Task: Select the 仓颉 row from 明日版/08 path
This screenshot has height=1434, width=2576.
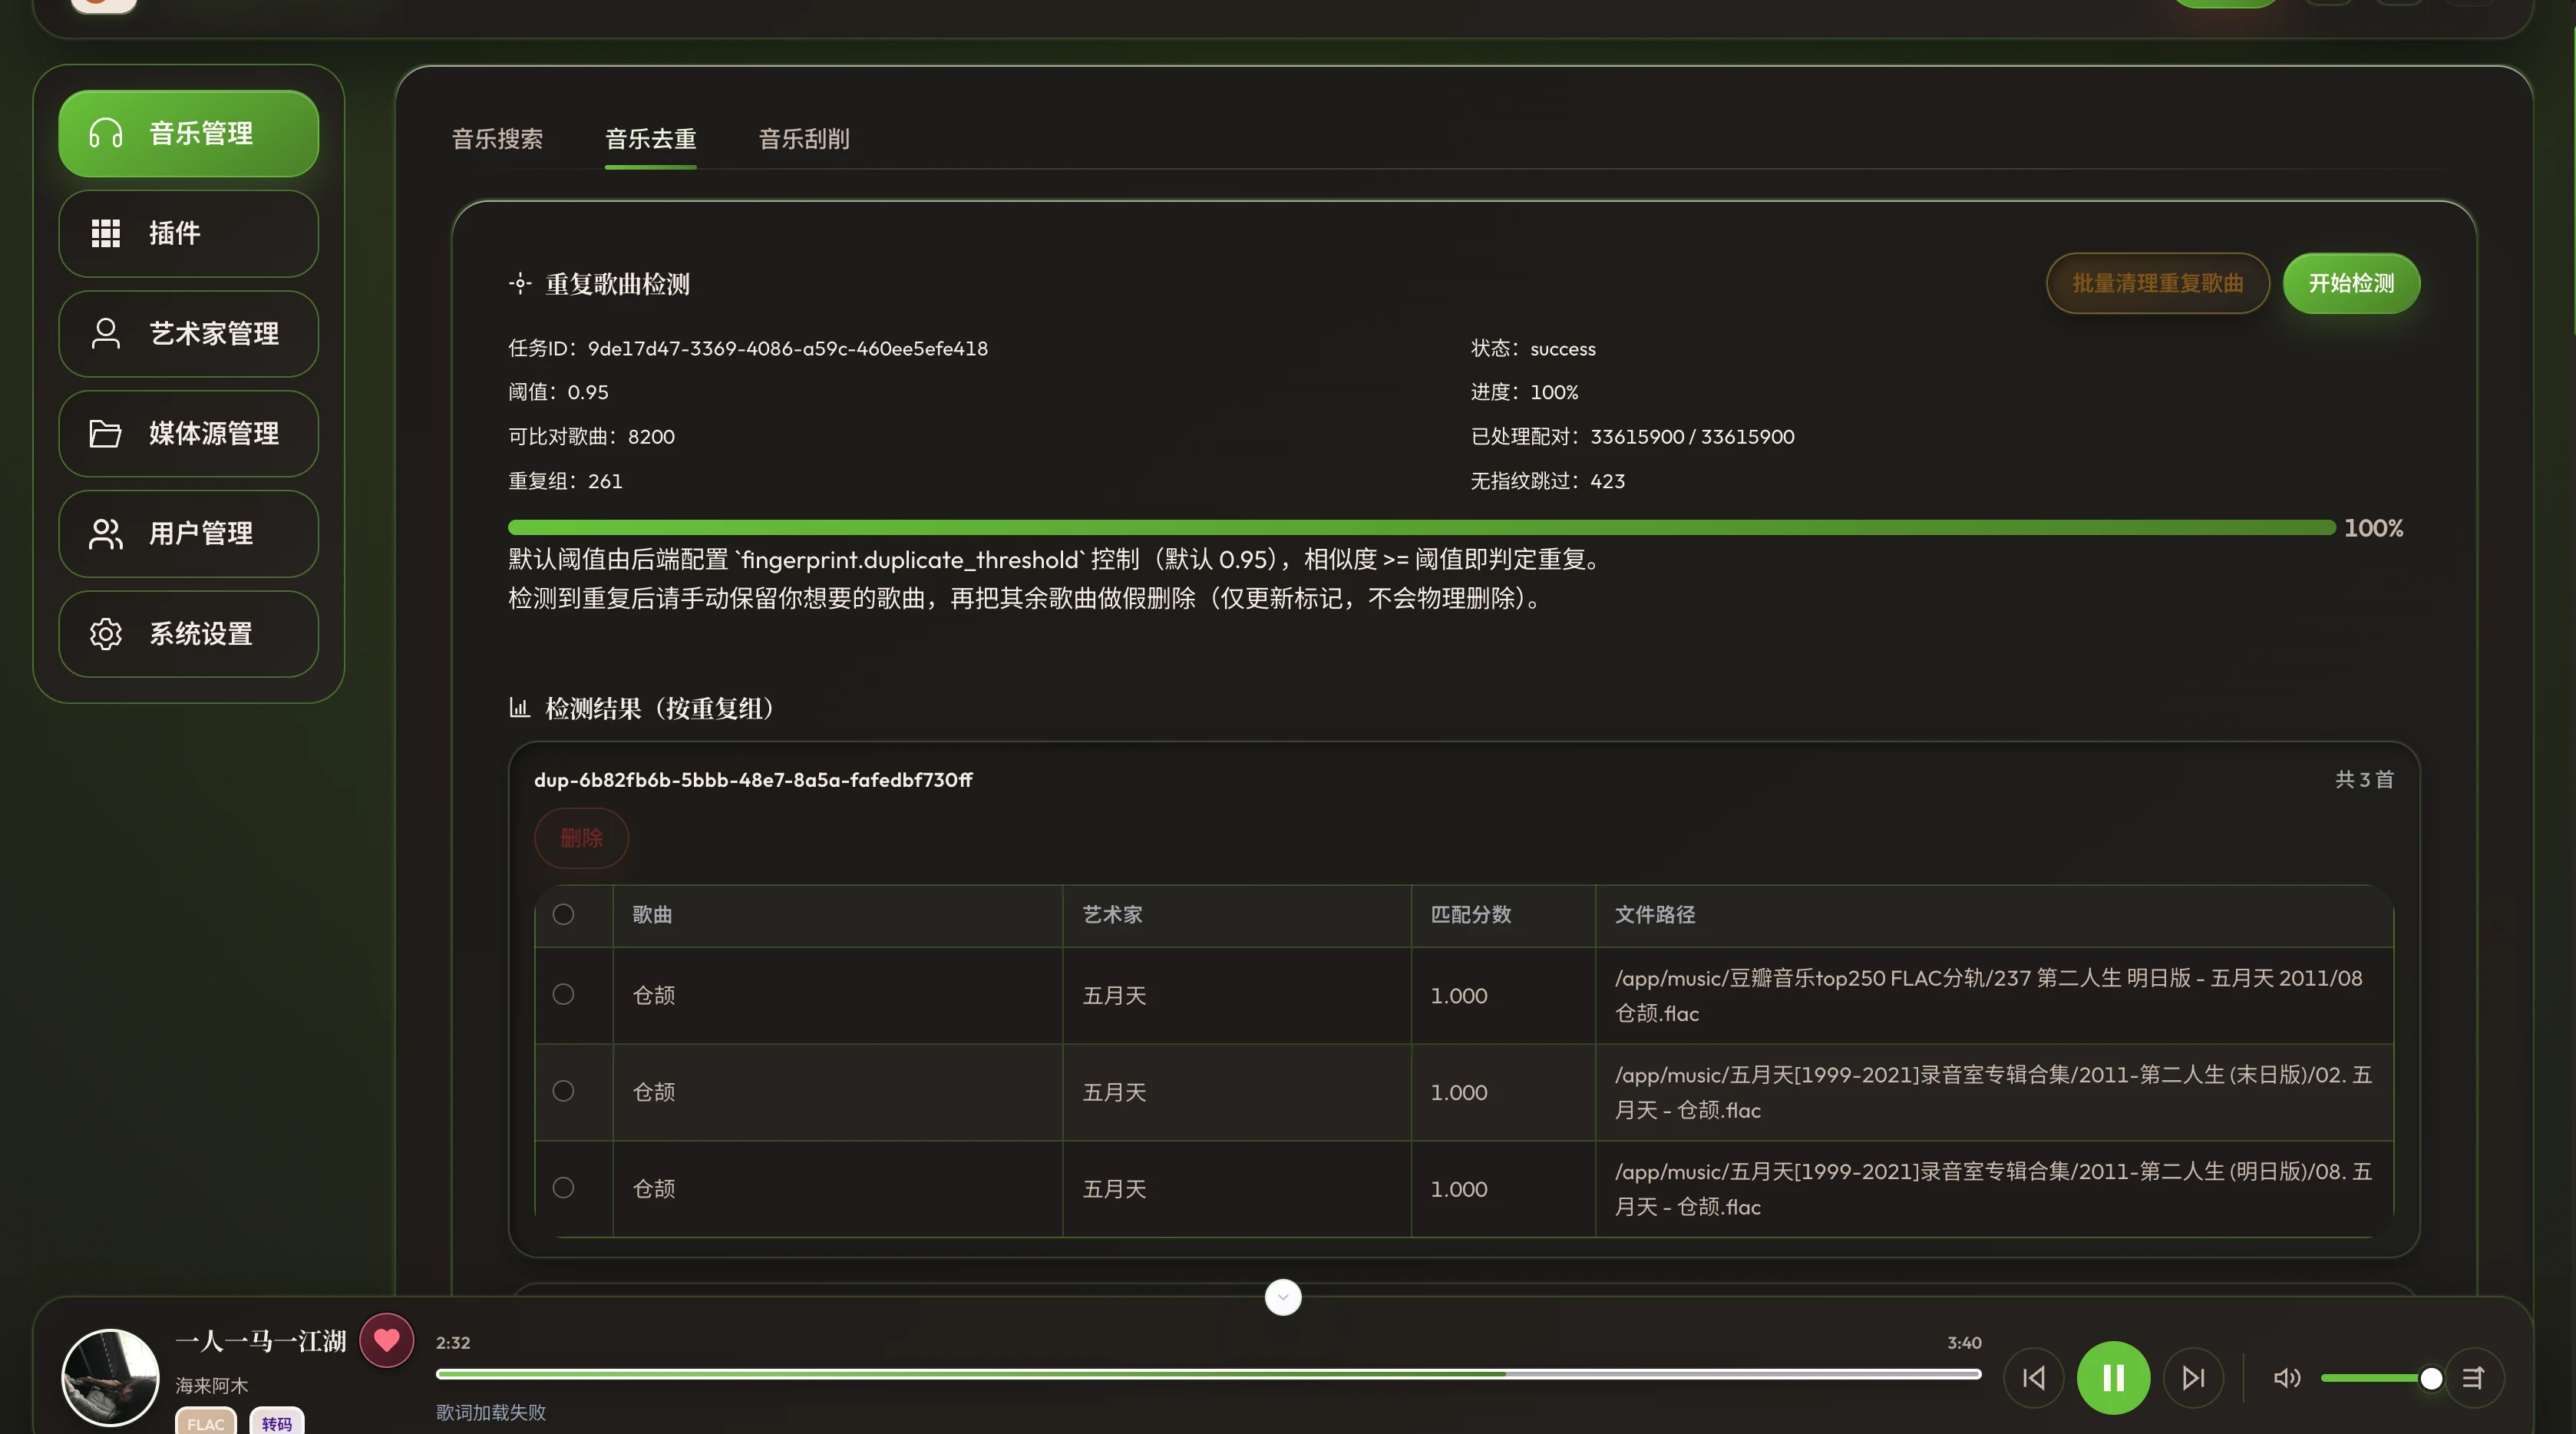Action: click(563, 1188)
